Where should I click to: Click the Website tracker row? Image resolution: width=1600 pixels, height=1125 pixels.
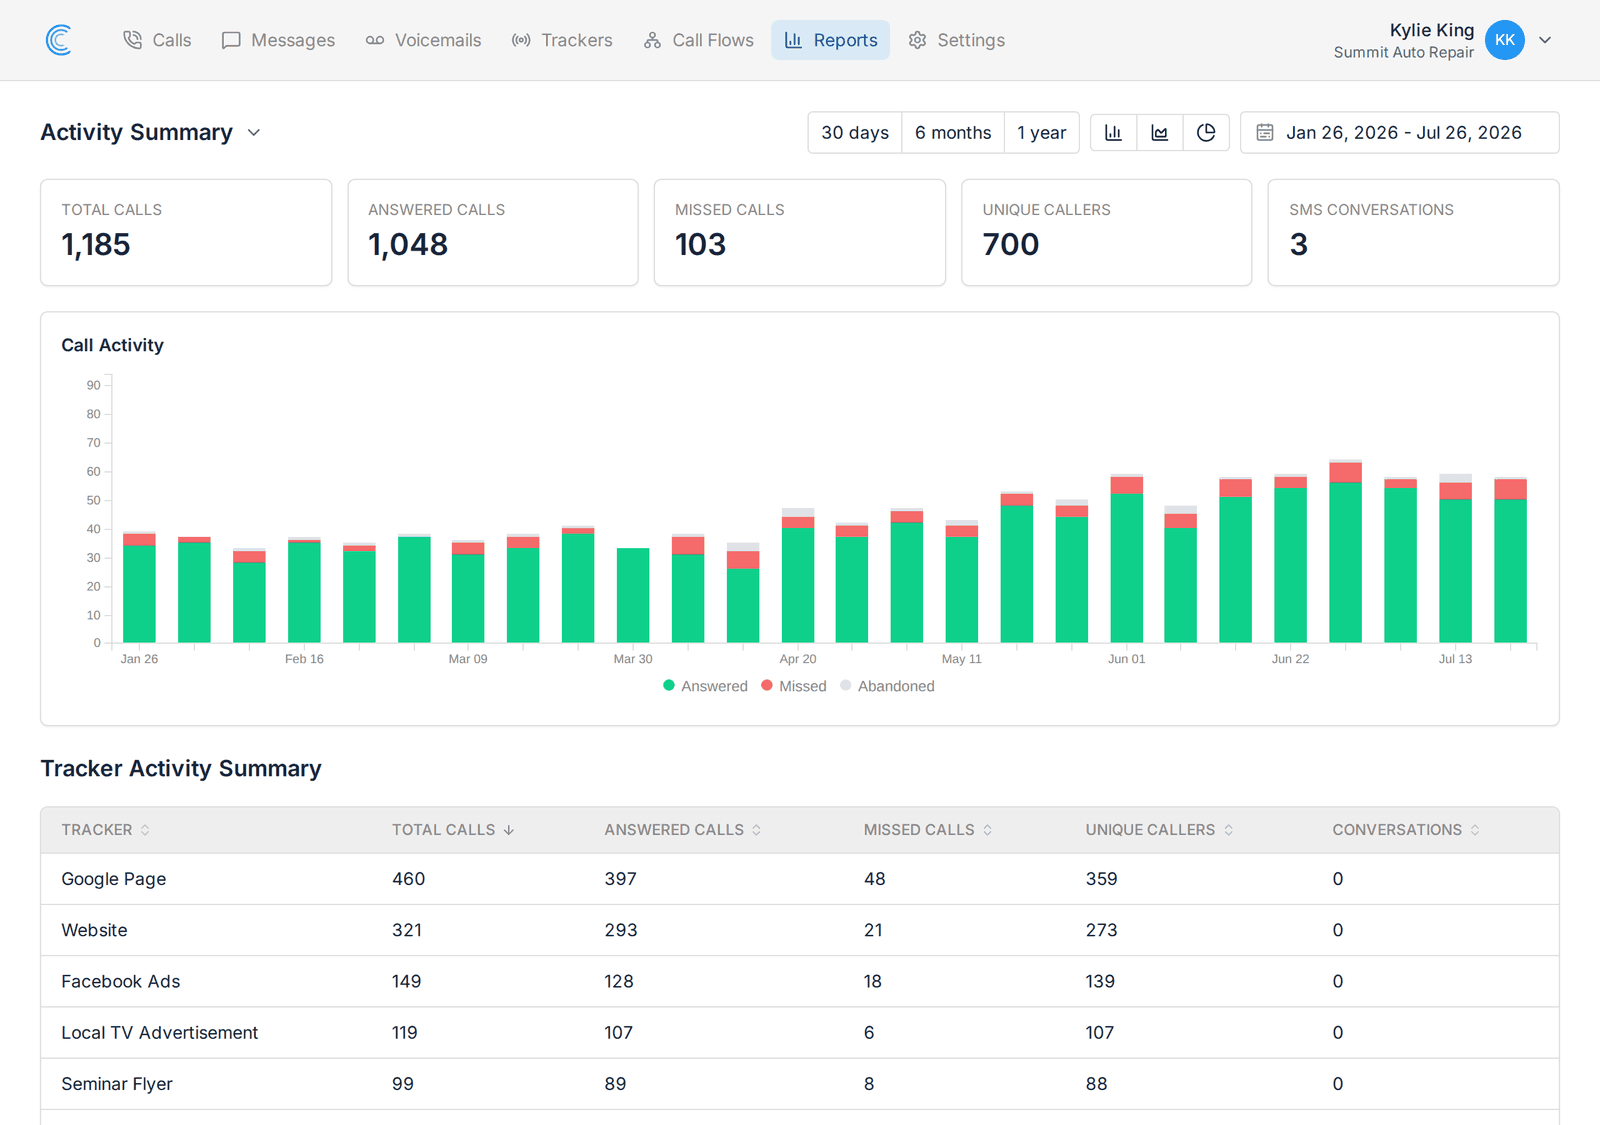800,930
